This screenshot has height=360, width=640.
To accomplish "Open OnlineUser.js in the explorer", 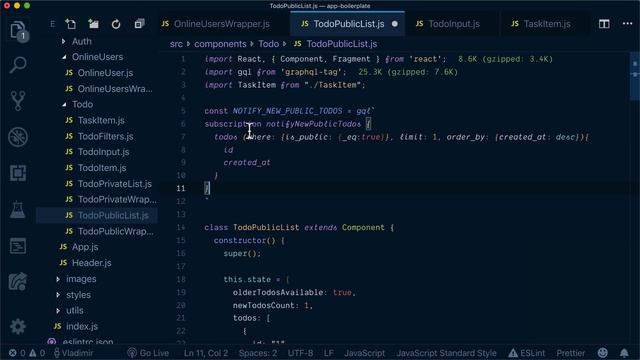I will [105, 73].
